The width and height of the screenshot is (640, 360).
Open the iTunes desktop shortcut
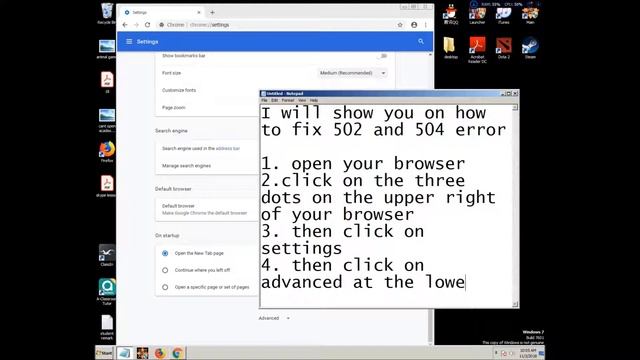point(503,15)
